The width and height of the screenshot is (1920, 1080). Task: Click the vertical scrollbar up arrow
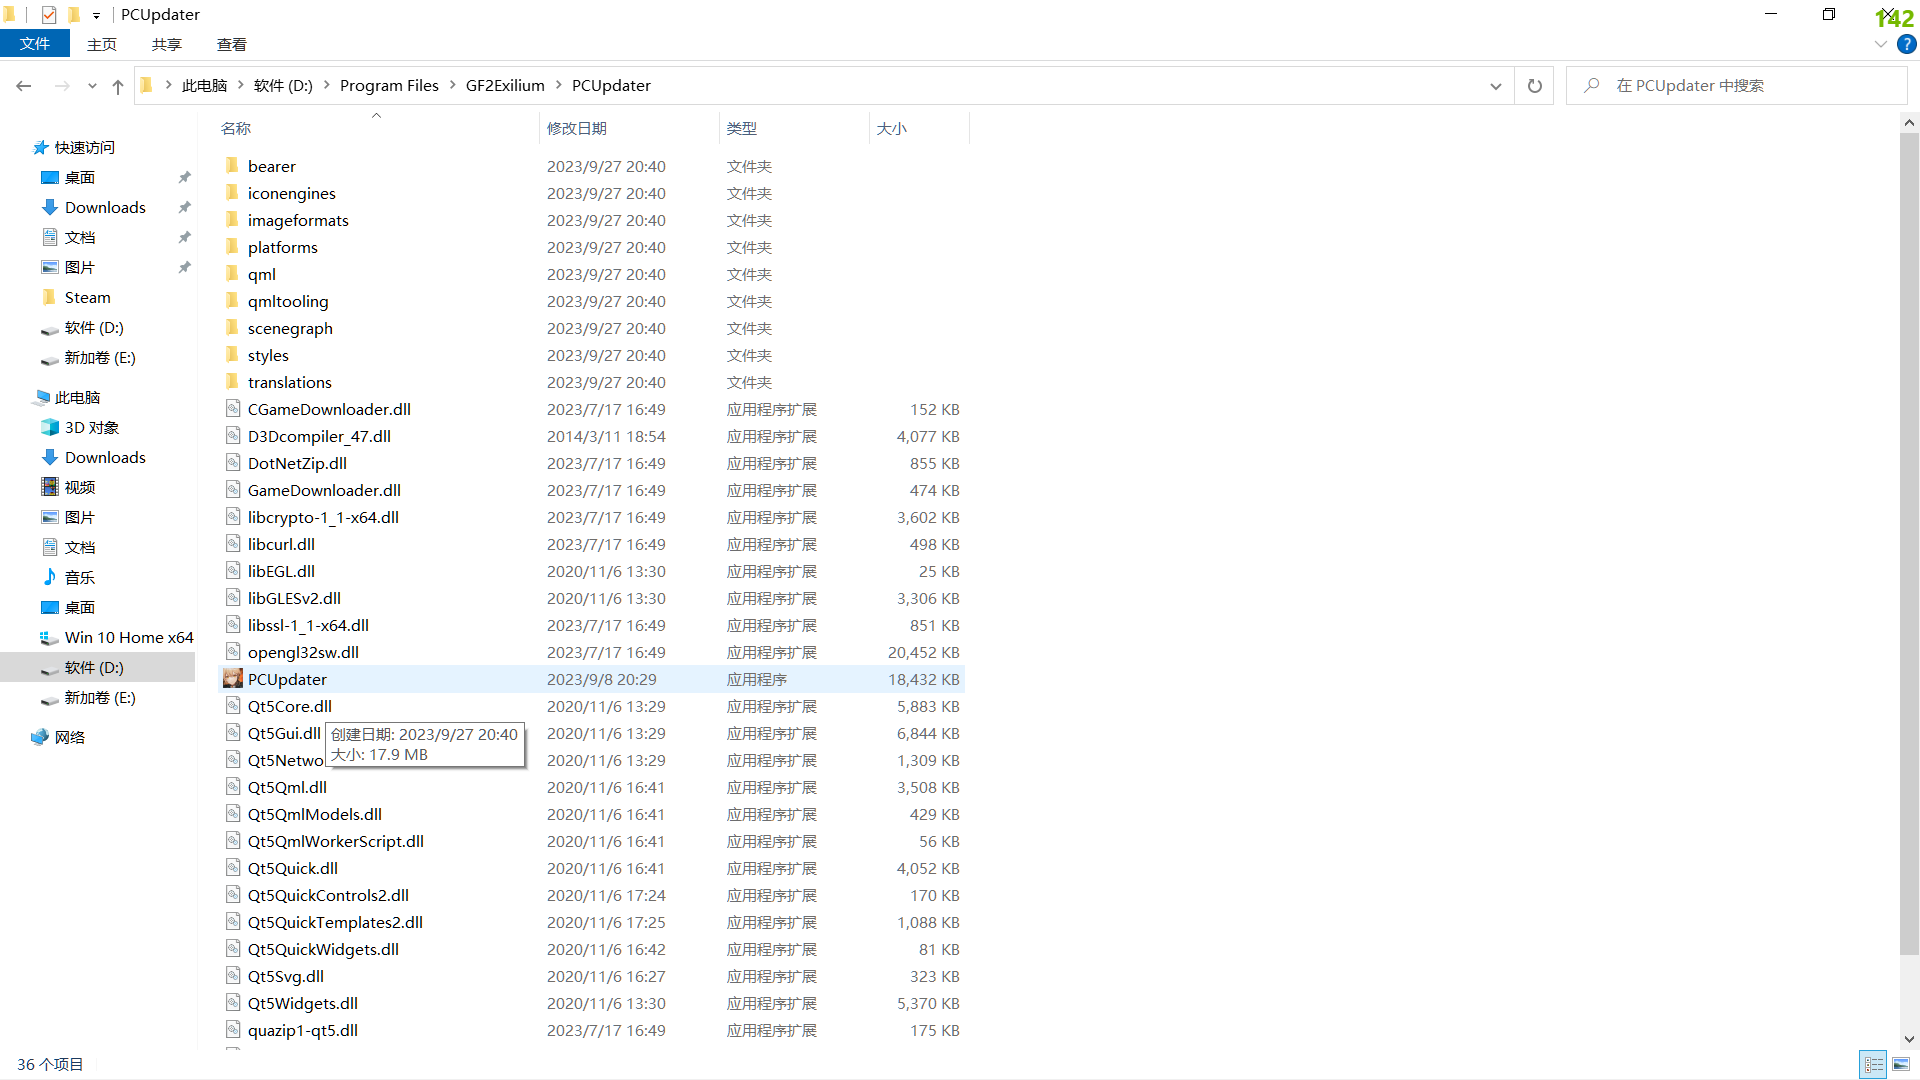[1909, 122]
